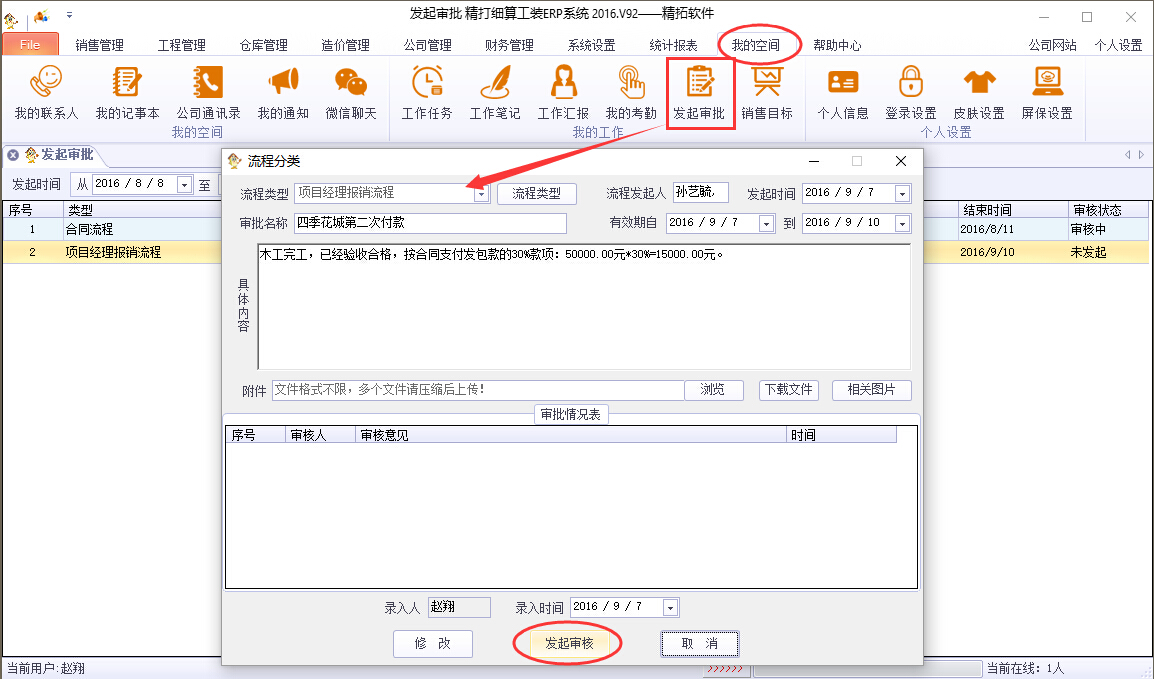
Task: Expand the 流程类型 dropdown
Action: [x=481, y=194]
